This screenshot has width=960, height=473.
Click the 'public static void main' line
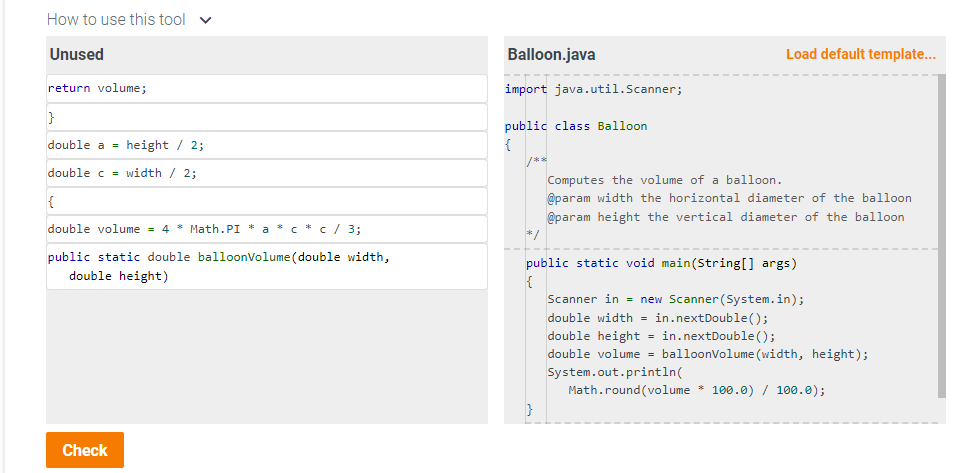tap(662, 264)
